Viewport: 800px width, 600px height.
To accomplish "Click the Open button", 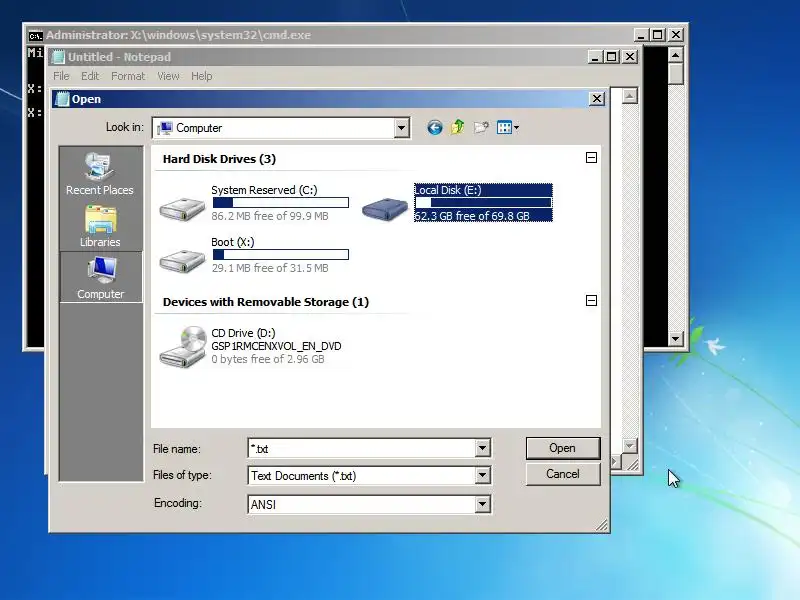I will tap(563, 448).
